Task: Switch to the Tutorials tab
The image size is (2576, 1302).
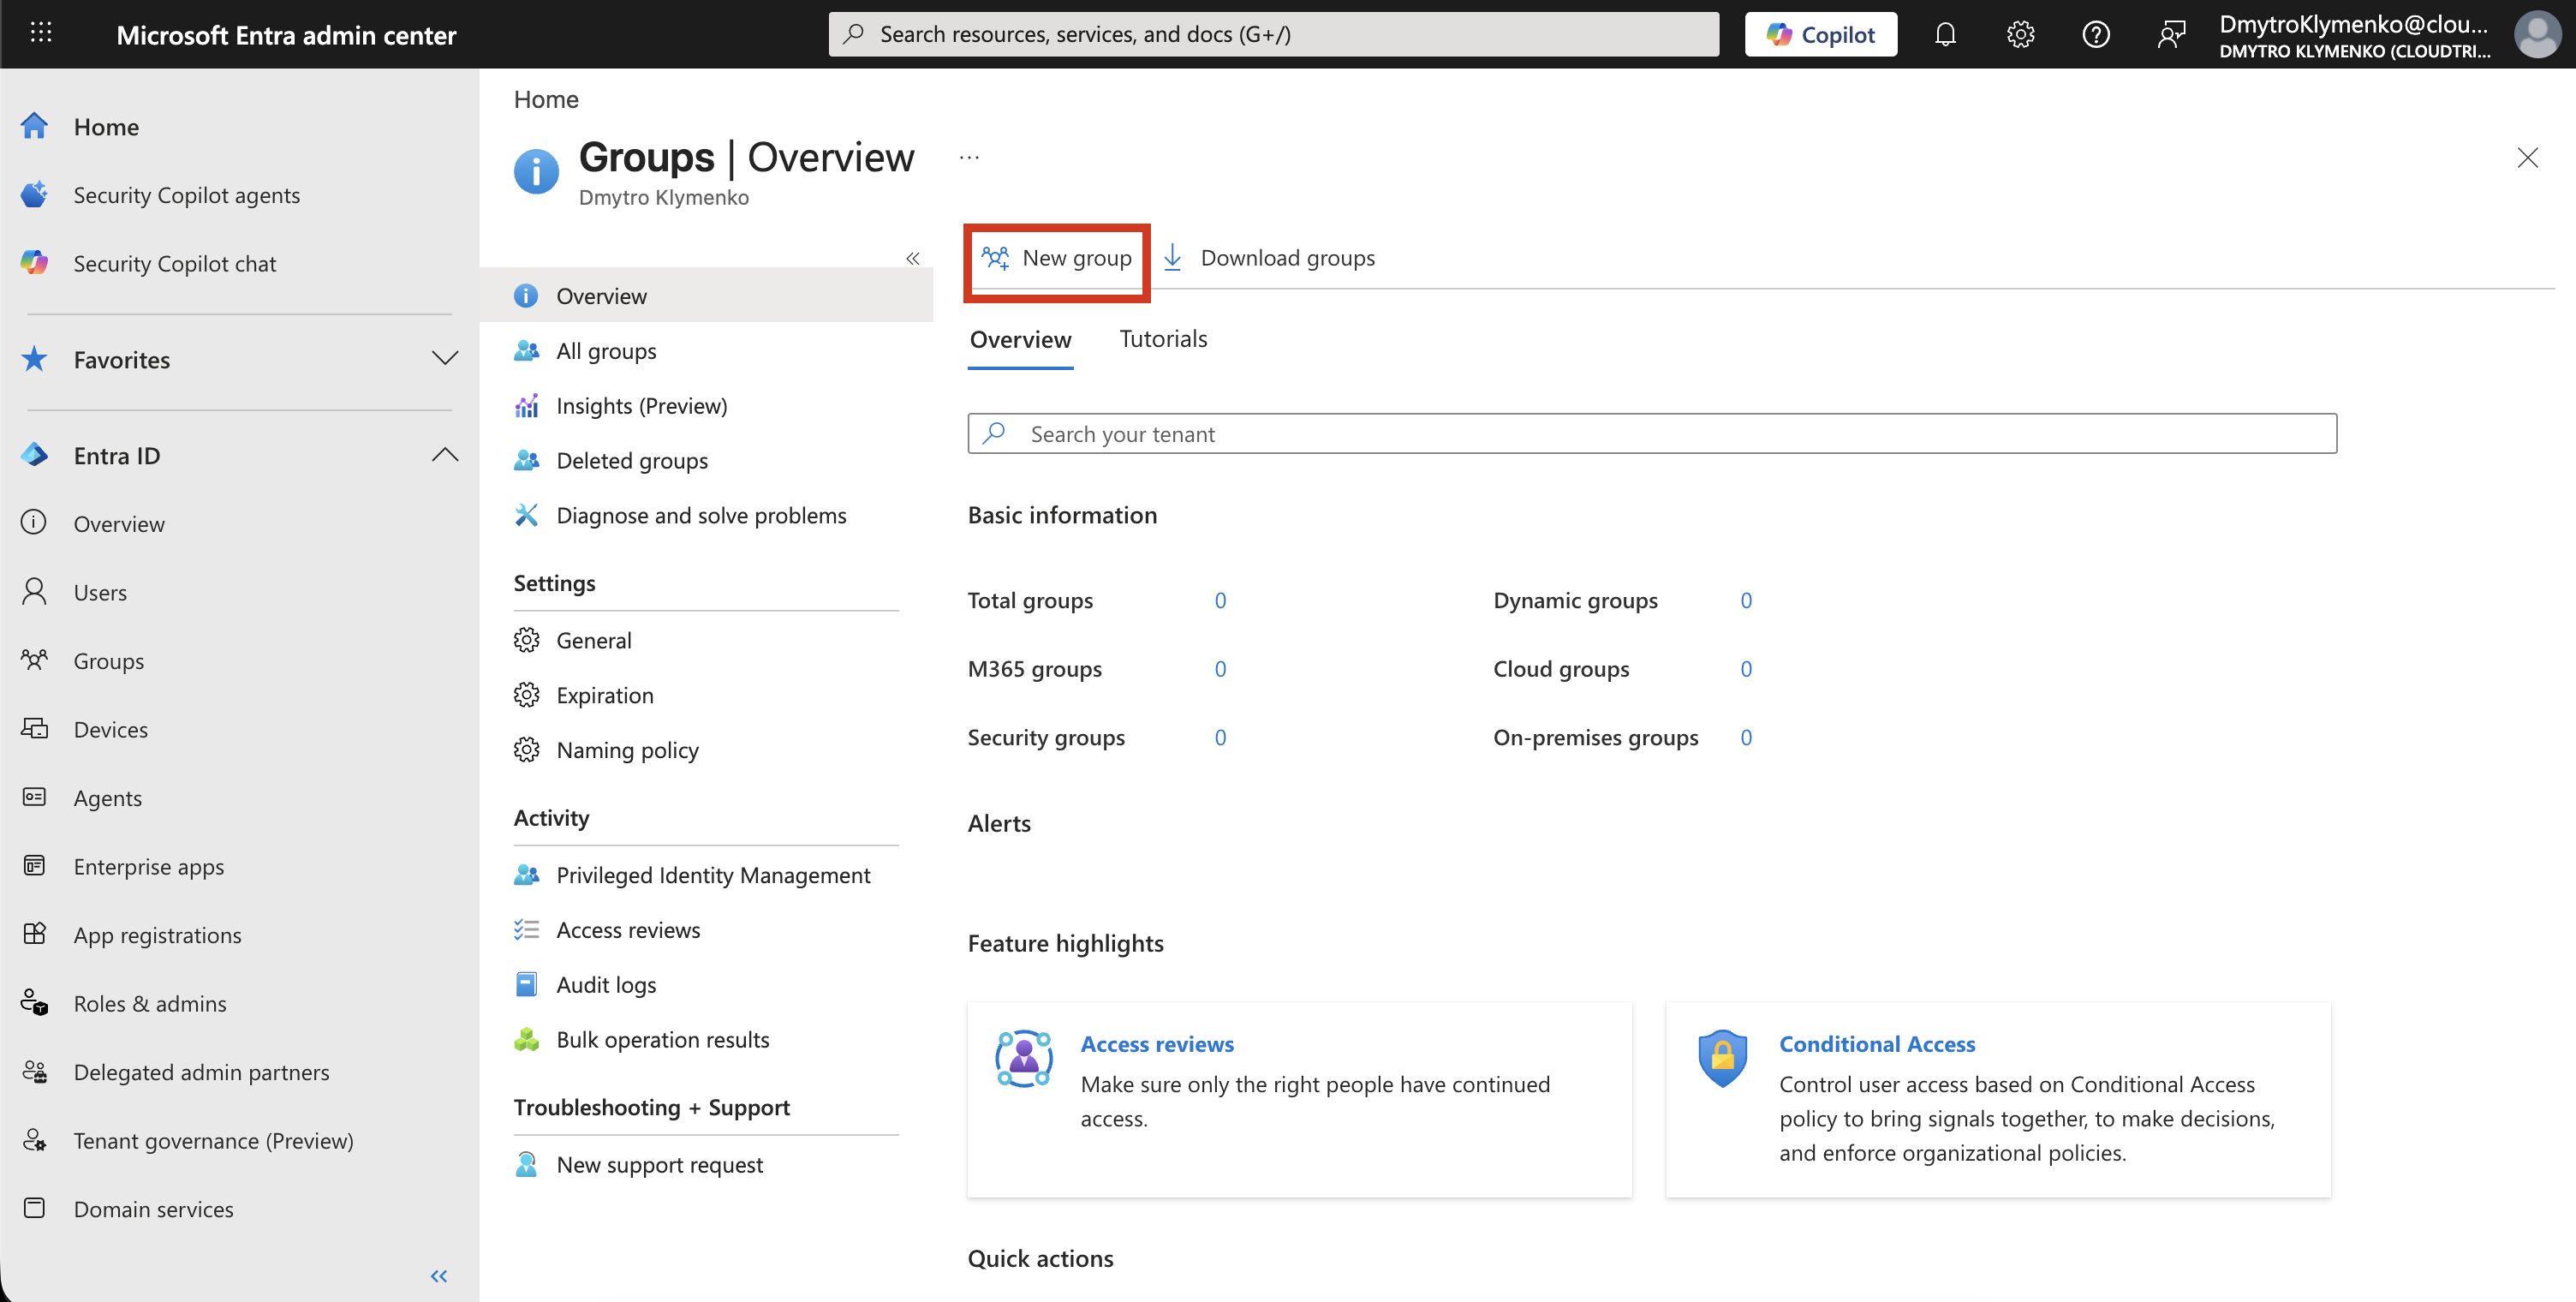Action: pos(1163,339)
